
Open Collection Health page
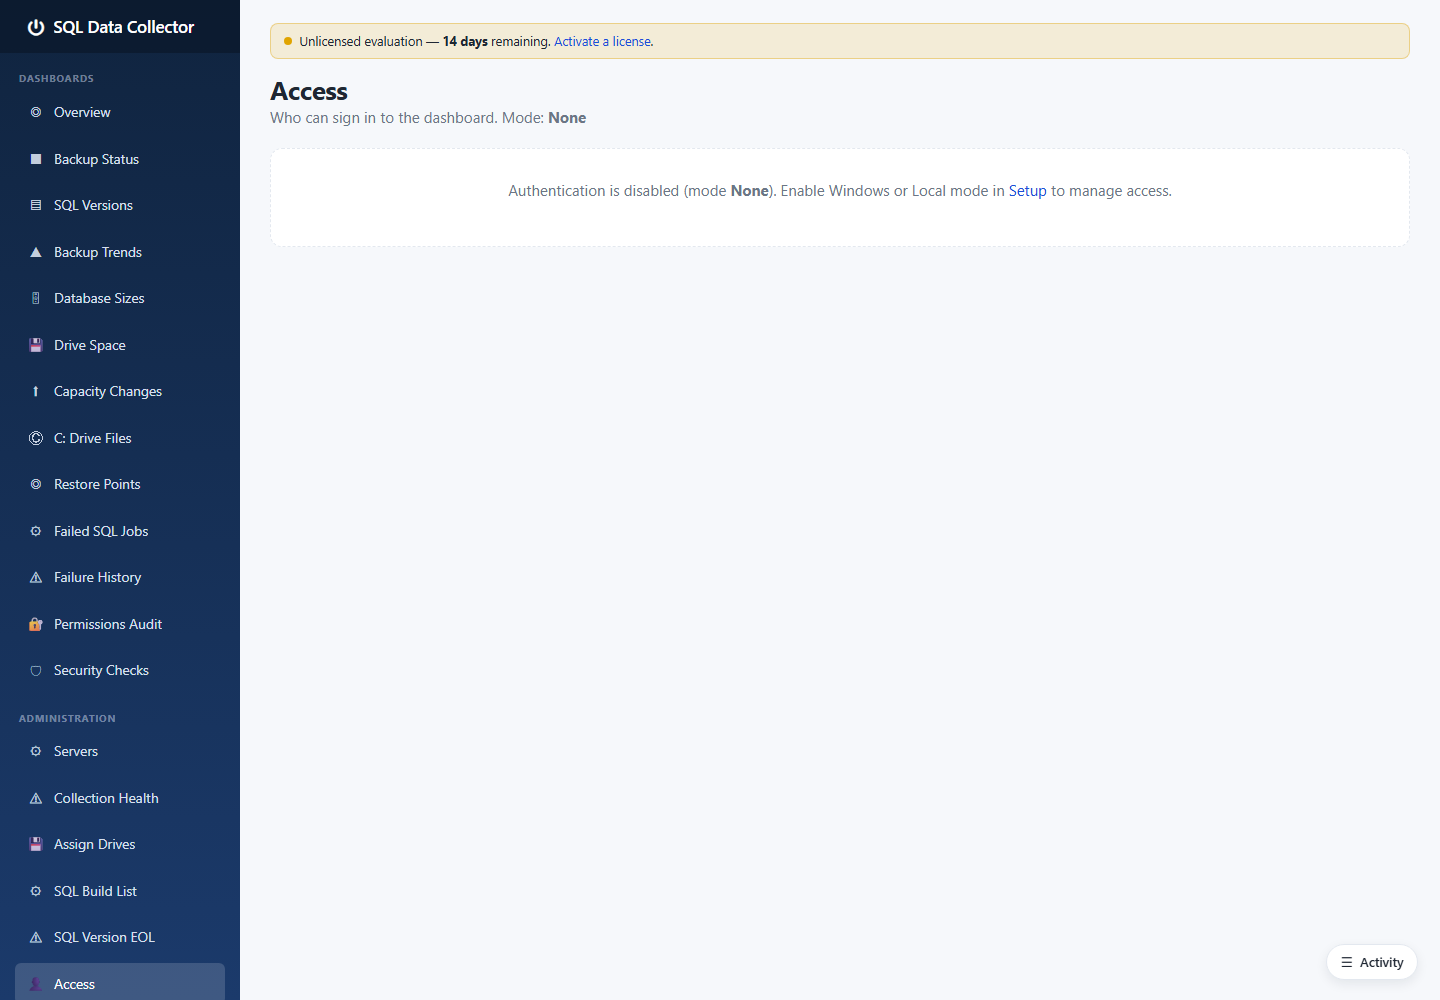[x=120, y=798]
